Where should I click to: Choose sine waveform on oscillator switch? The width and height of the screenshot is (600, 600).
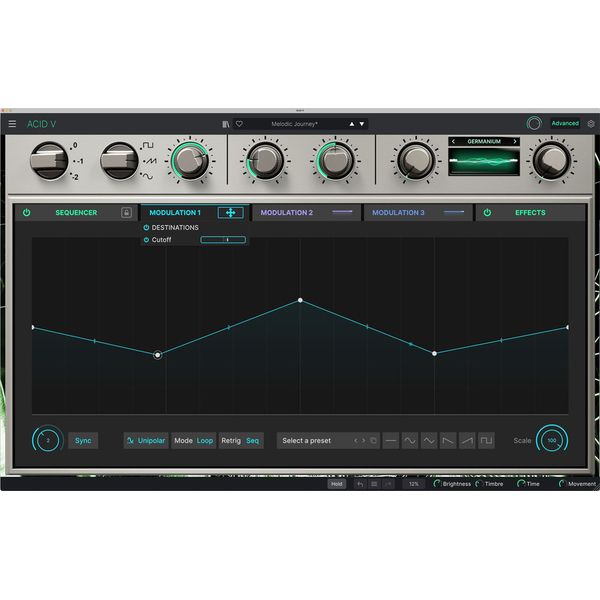tap(147, 176)
